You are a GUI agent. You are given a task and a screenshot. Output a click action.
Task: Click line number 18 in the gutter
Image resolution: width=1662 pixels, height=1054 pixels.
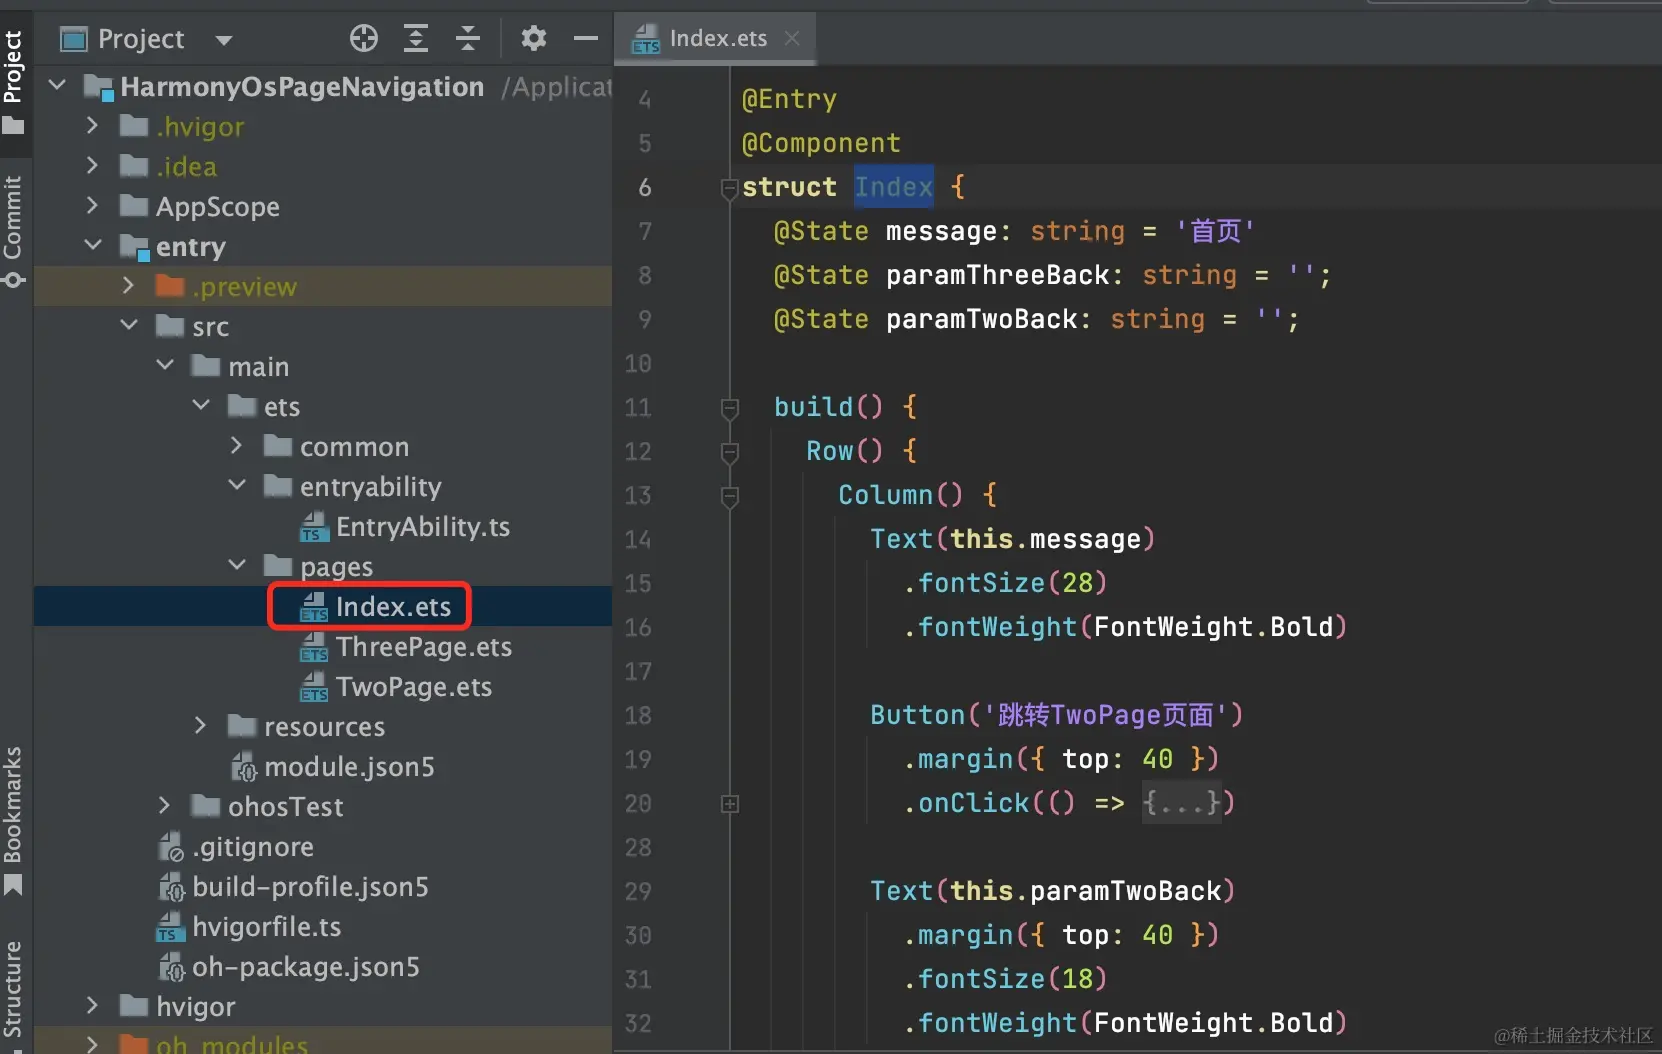point(638,715)
